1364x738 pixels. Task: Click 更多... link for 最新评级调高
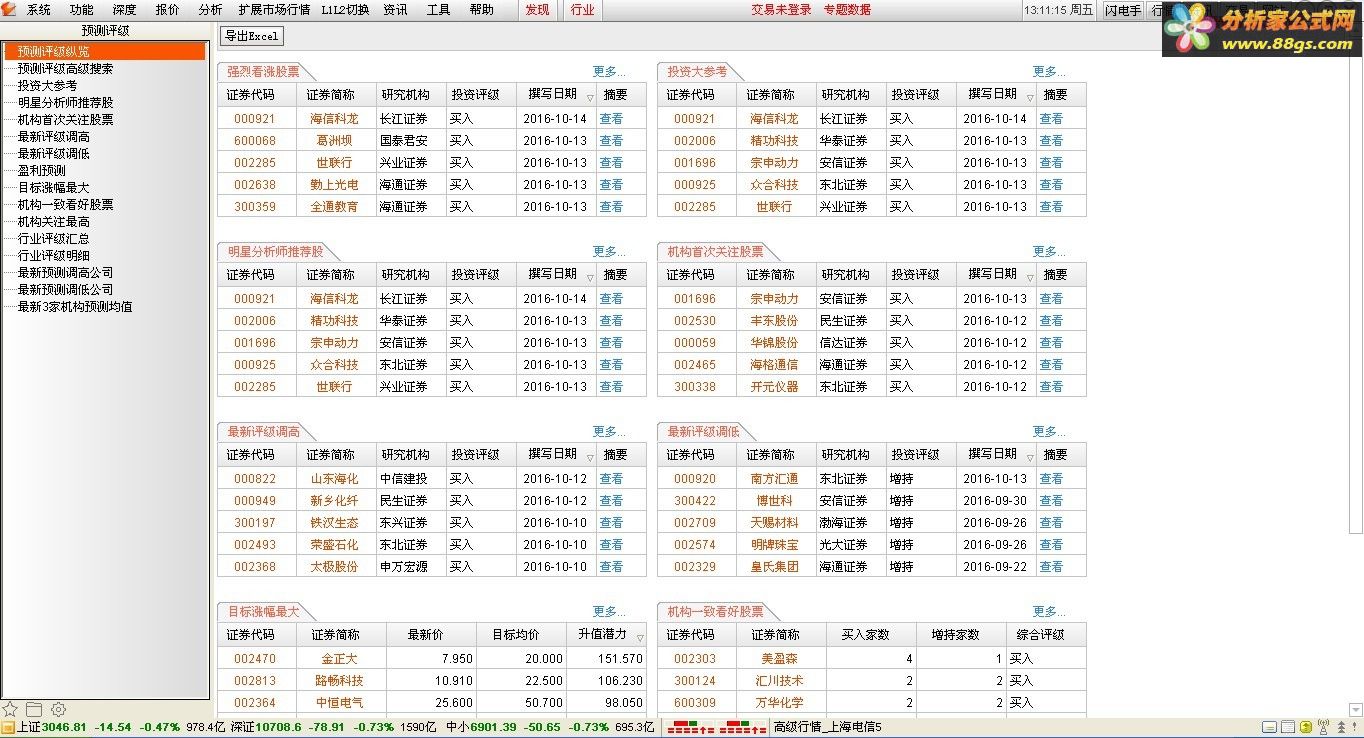point(609,432)
